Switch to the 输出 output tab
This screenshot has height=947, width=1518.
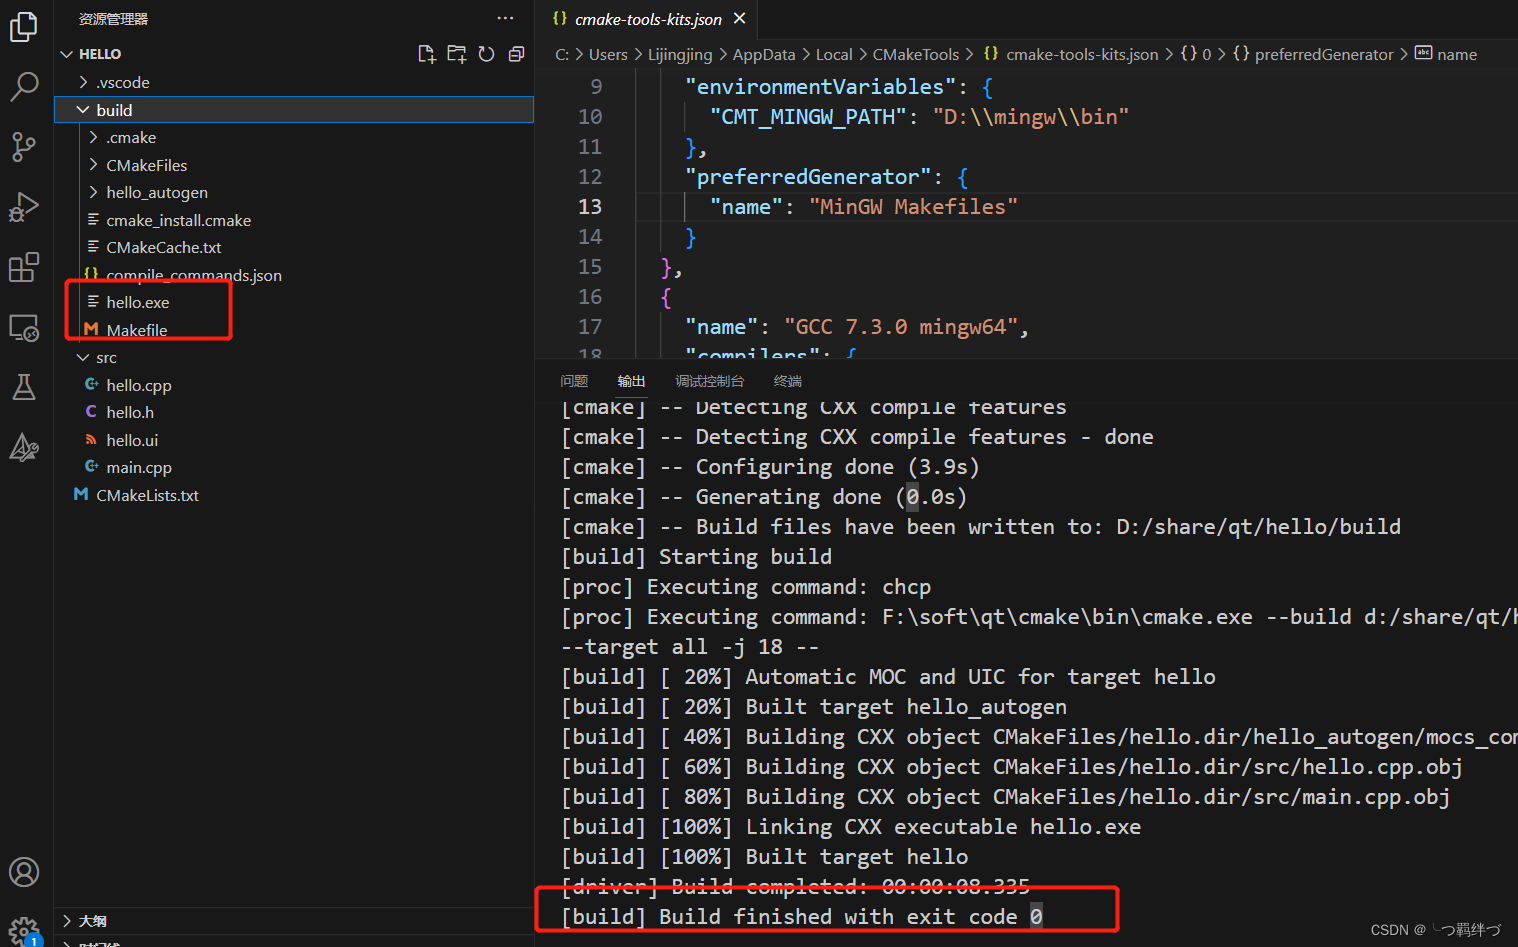(x=631, y=381)
